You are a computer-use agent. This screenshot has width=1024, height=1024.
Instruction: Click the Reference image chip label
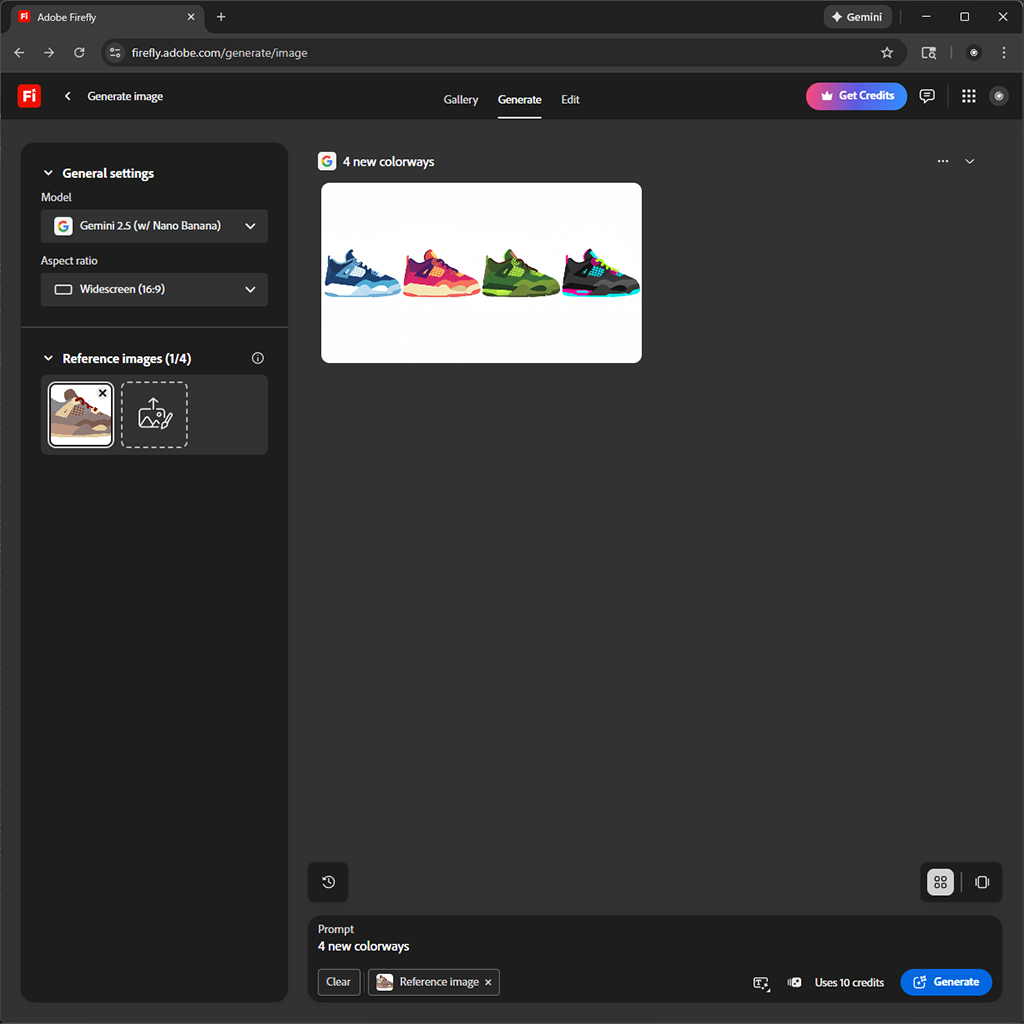pyautogui.click(x=439, y=982)
